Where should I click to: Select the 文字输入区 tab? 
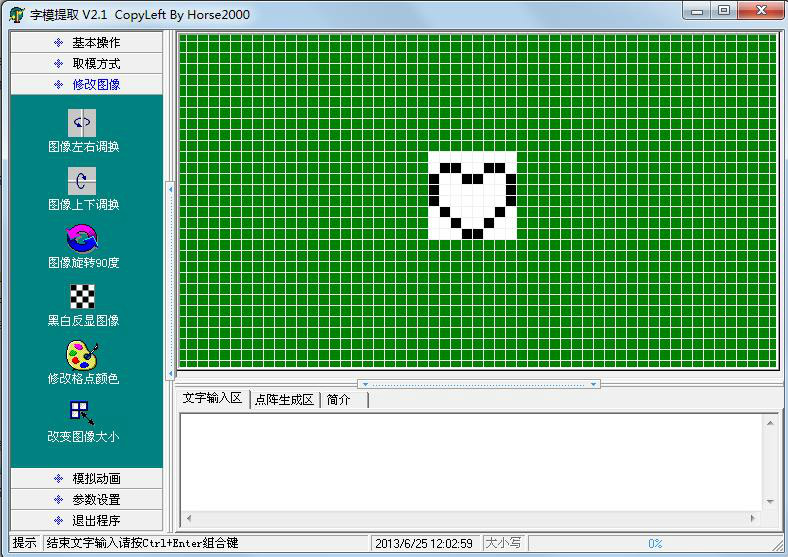[x=212, y=398]
